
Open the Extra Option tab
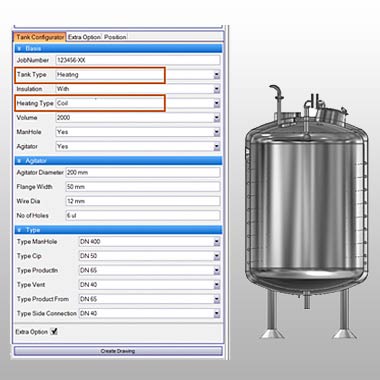tap(84, 37)
